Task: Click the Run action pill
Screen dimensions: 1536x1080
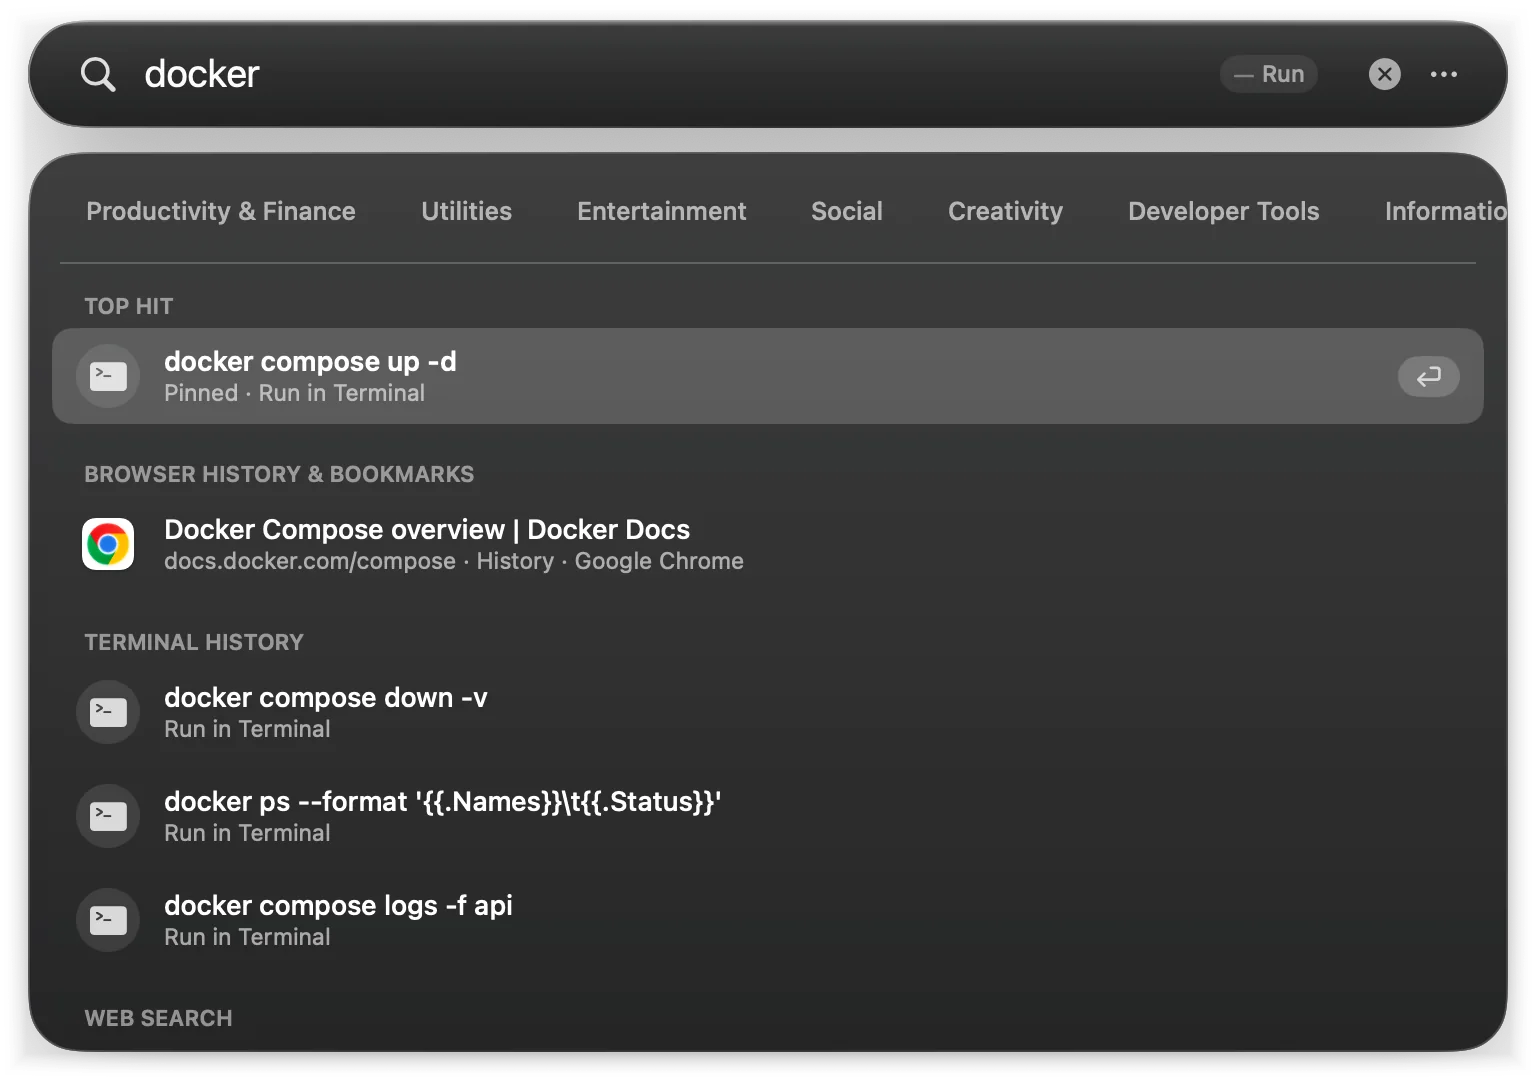Action: (1269, 74)
